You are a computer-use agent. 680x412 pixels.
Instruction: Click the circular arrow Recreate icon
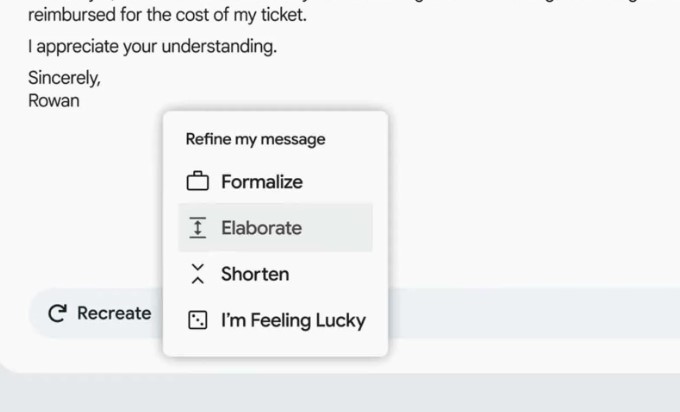click(58, 314)
